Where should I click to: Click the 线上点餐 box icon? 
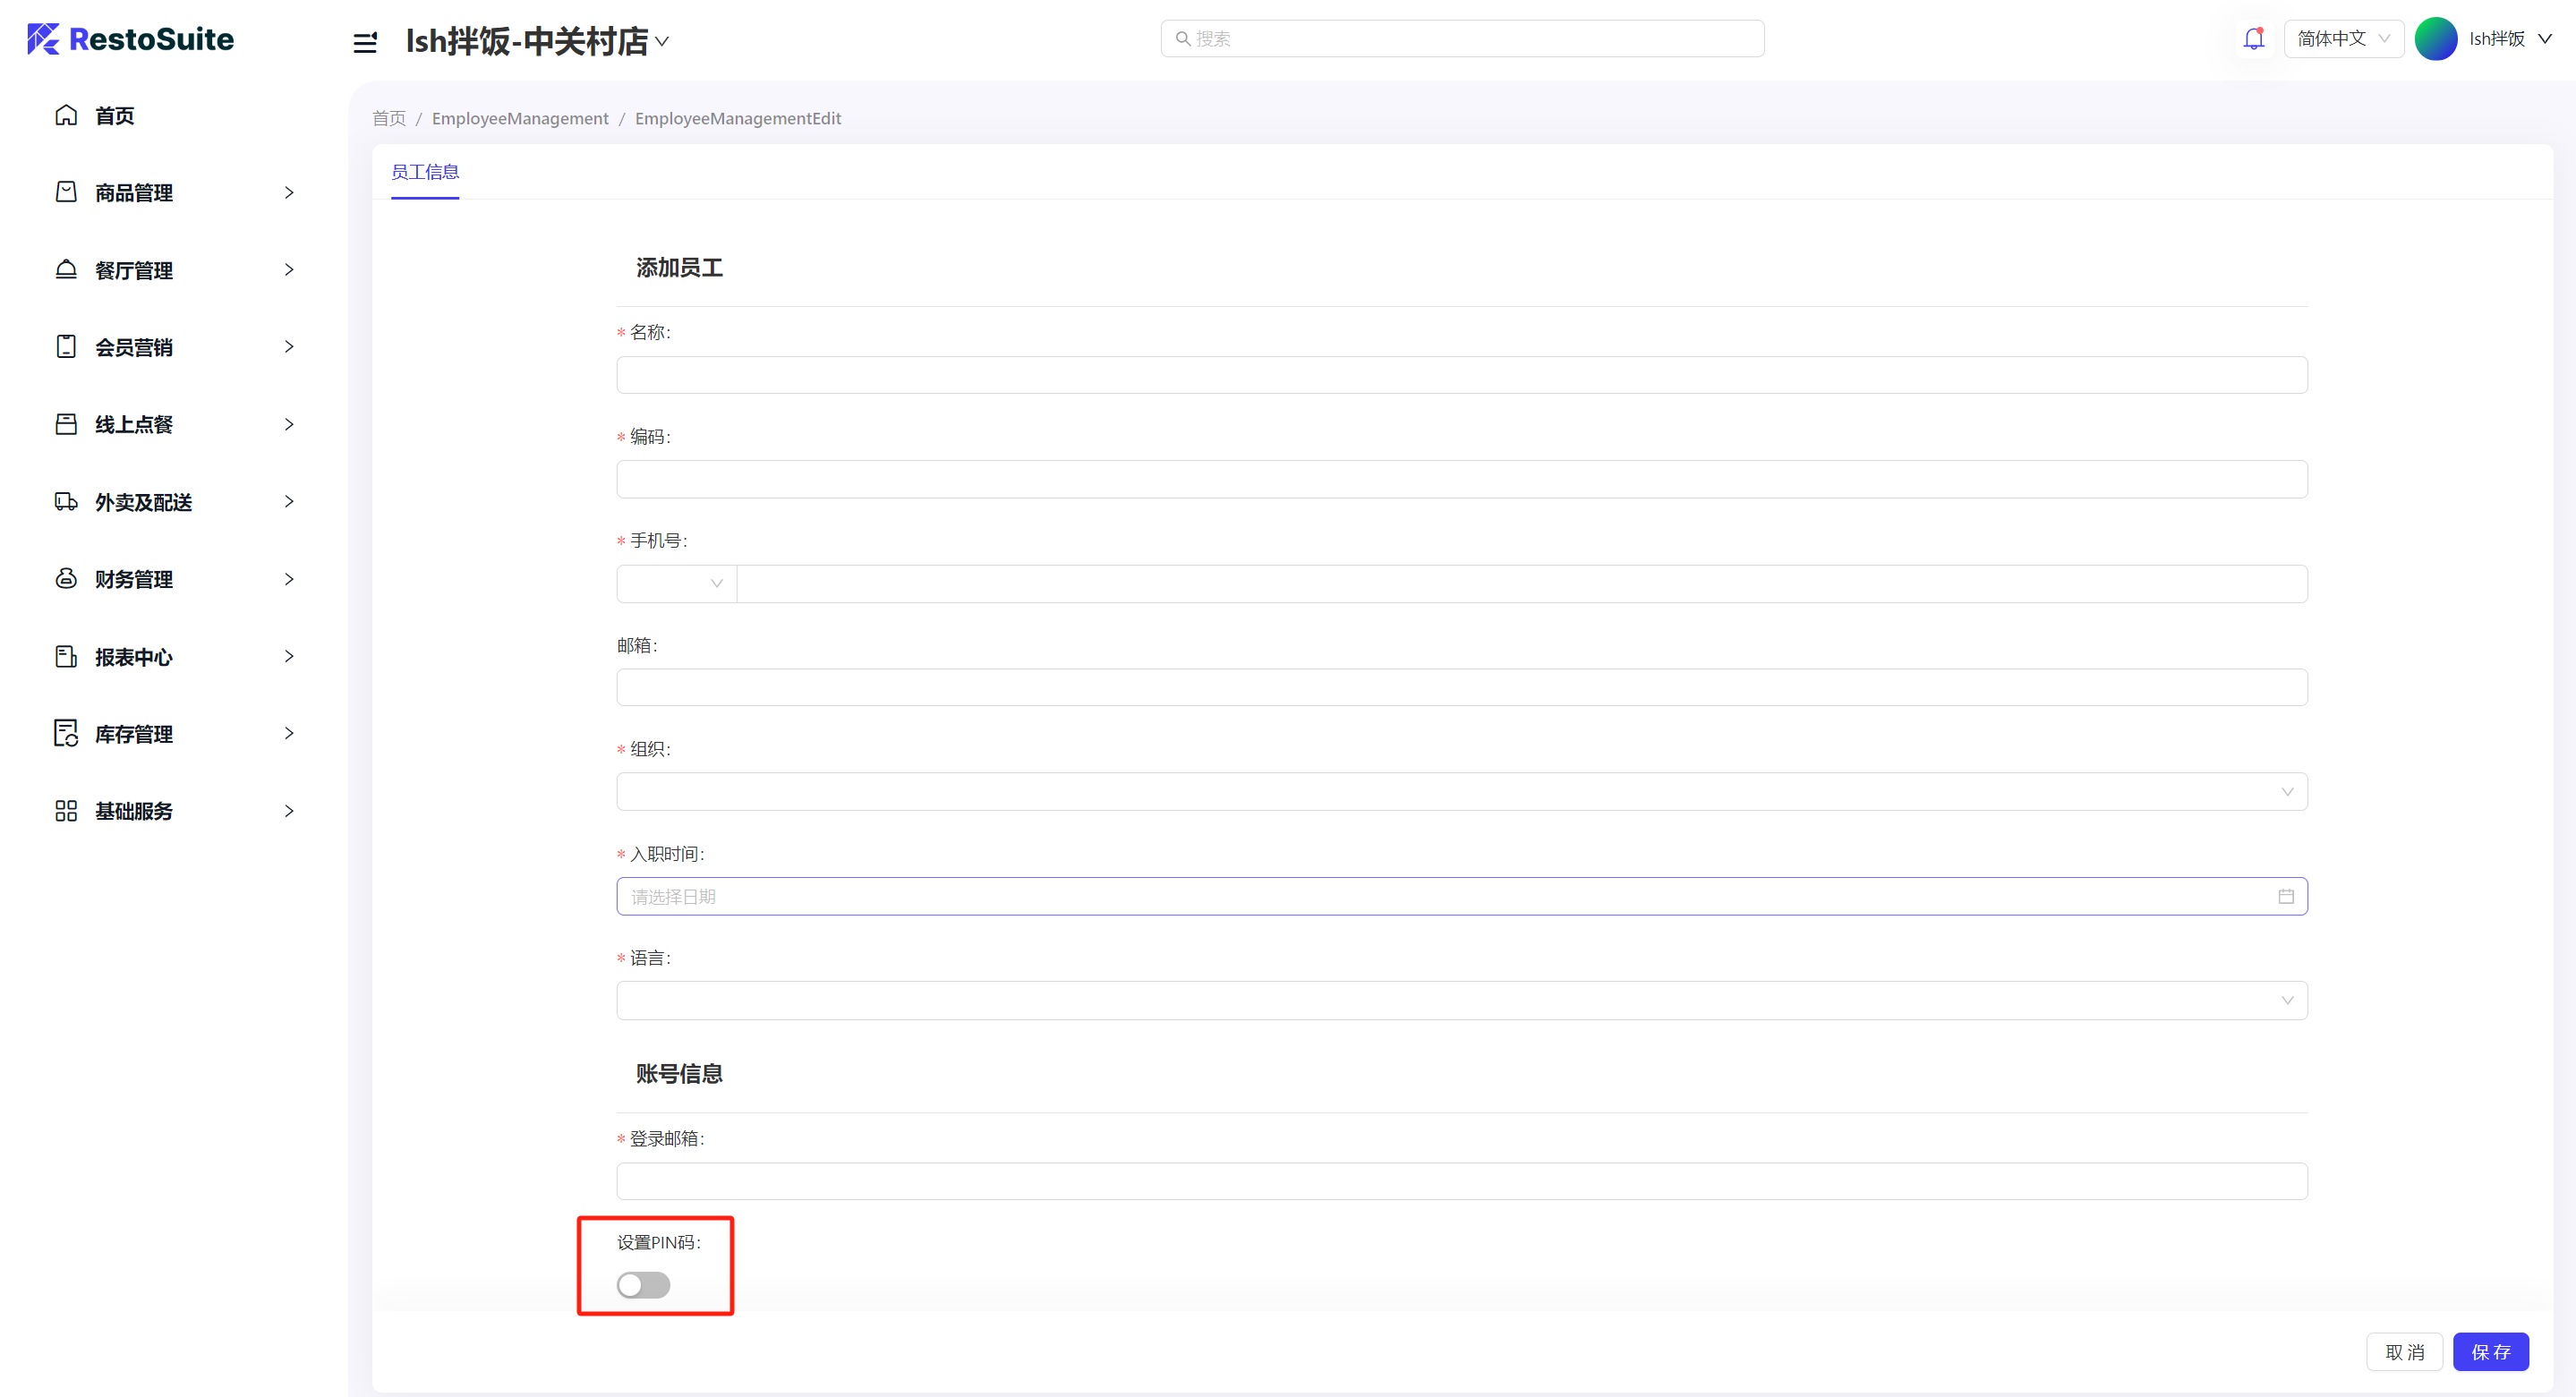tap(66, 424)
